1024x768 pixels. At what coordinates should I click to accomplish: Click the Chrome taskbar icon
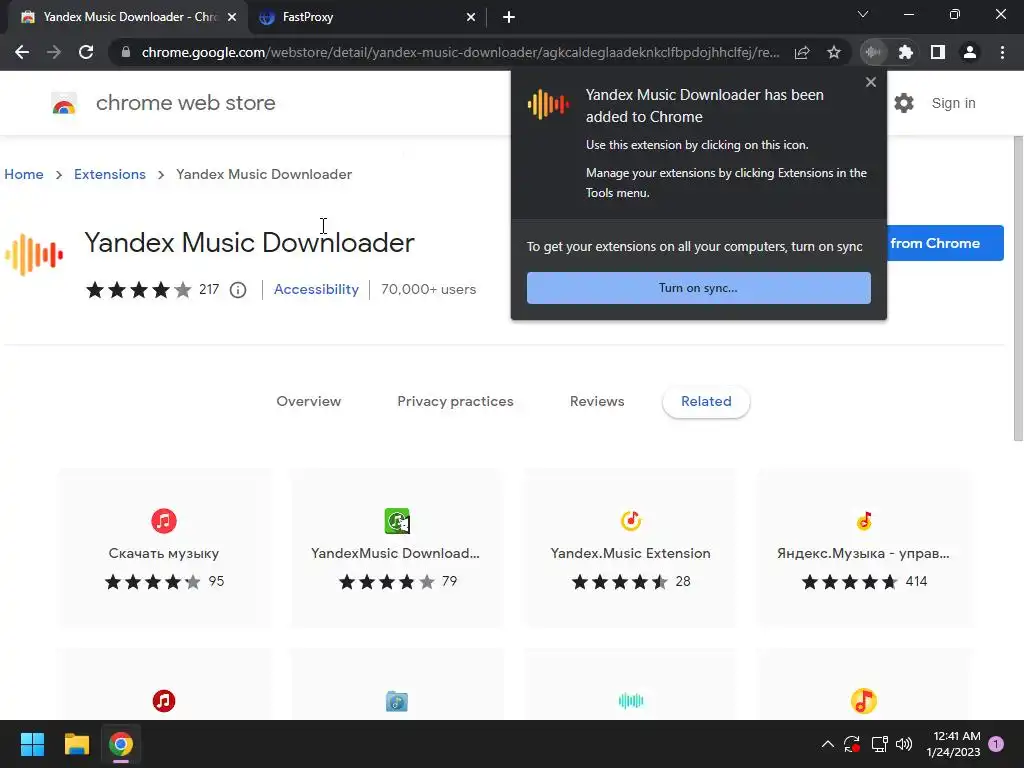121,744
